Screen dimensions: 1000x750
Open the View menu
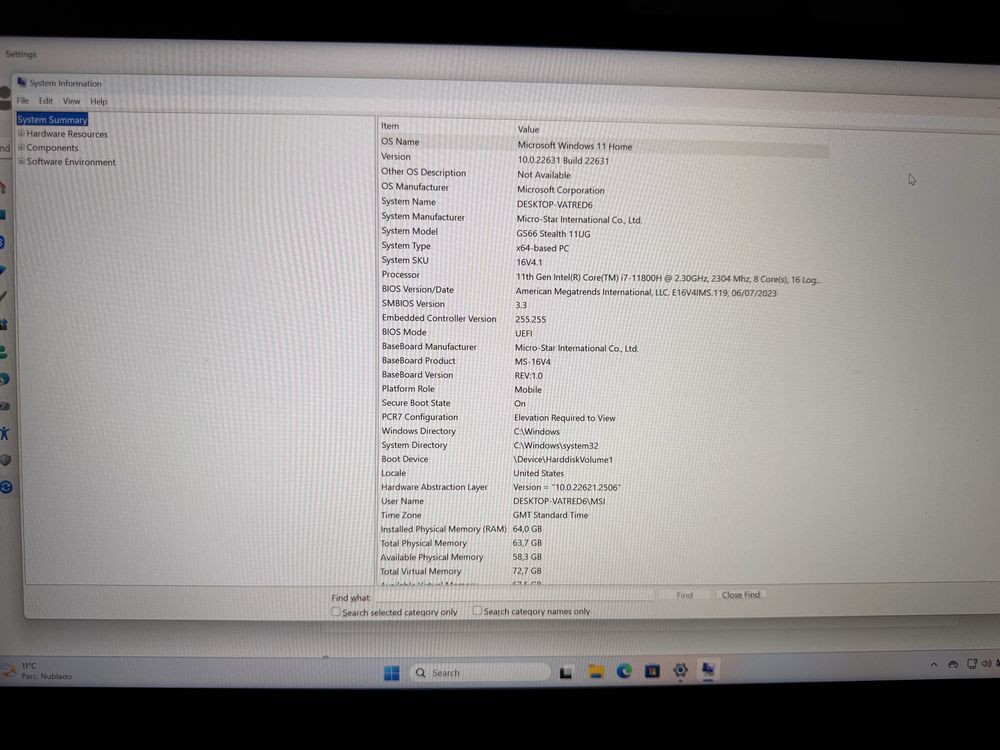coord(71,101)
